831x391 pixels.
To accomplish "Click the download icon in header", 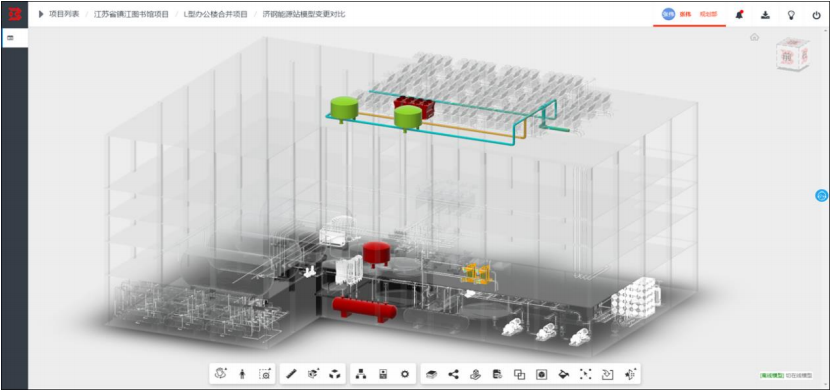I will [x=765, y=15].
